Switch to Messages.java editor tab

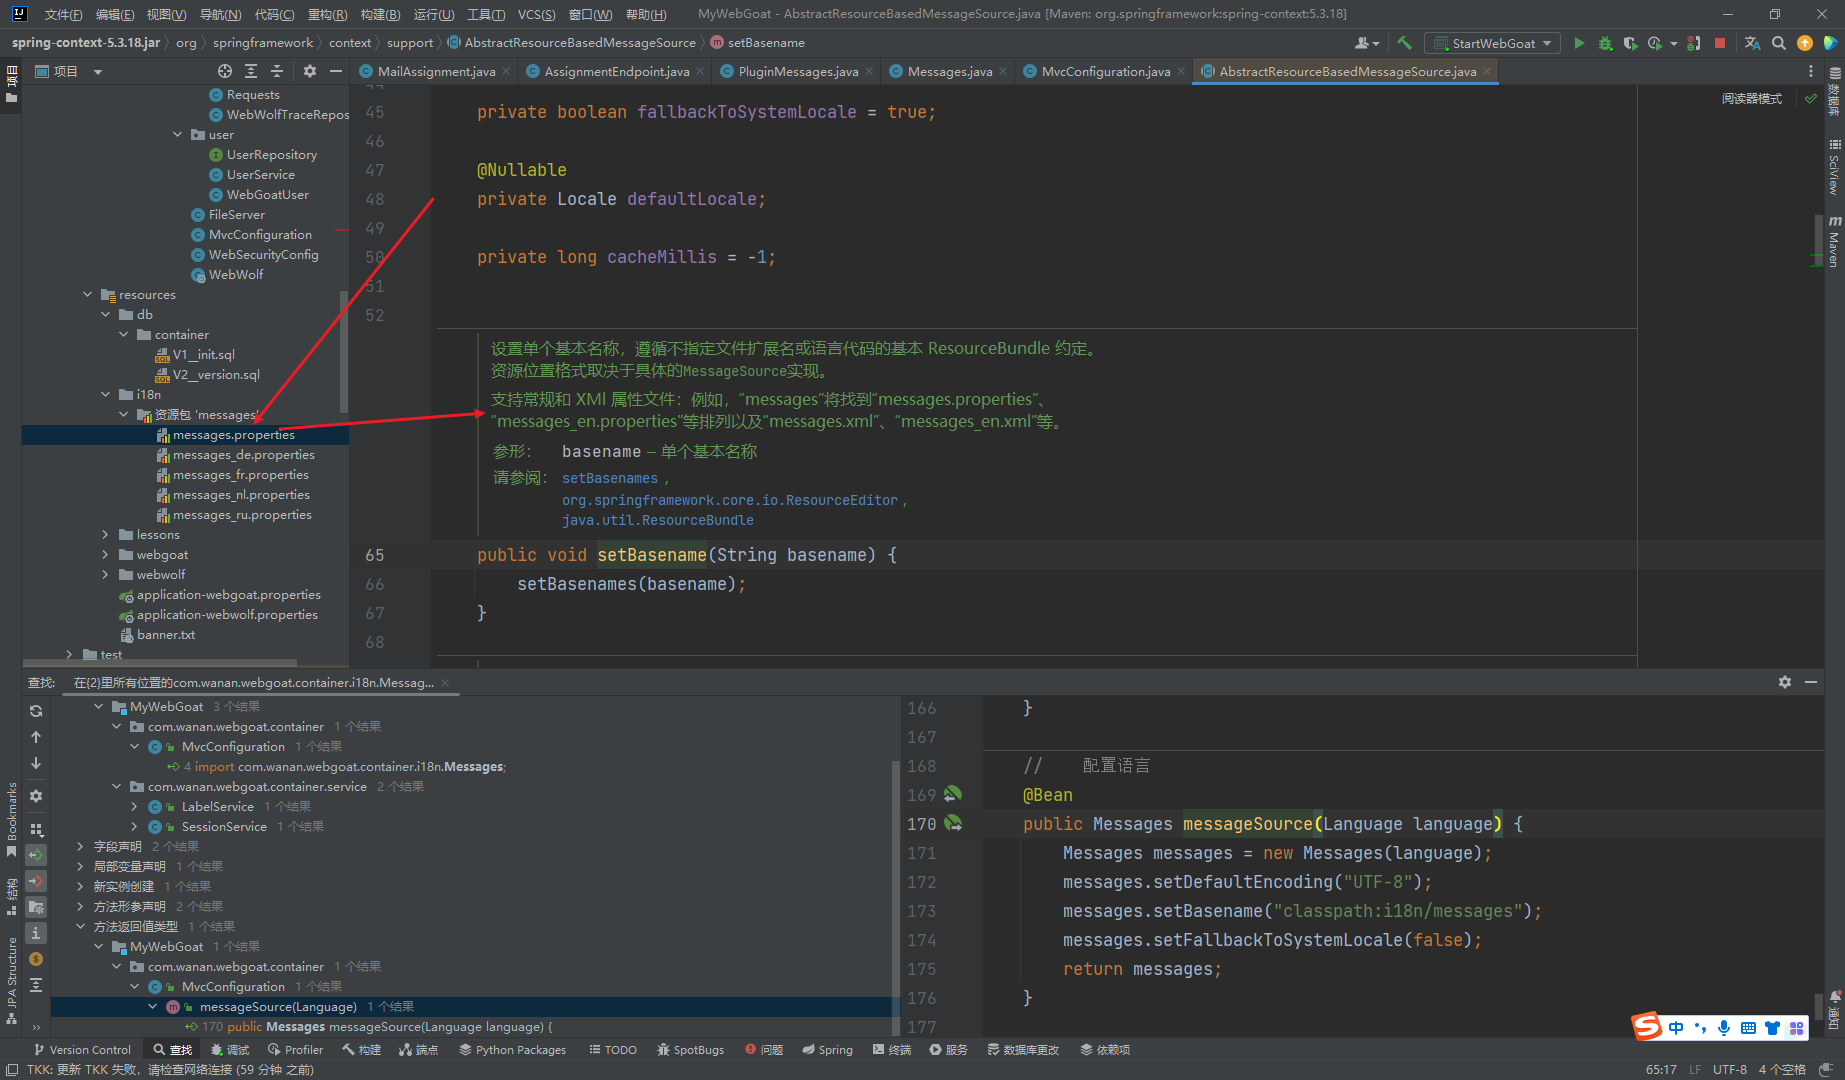[x=950, y=71]
